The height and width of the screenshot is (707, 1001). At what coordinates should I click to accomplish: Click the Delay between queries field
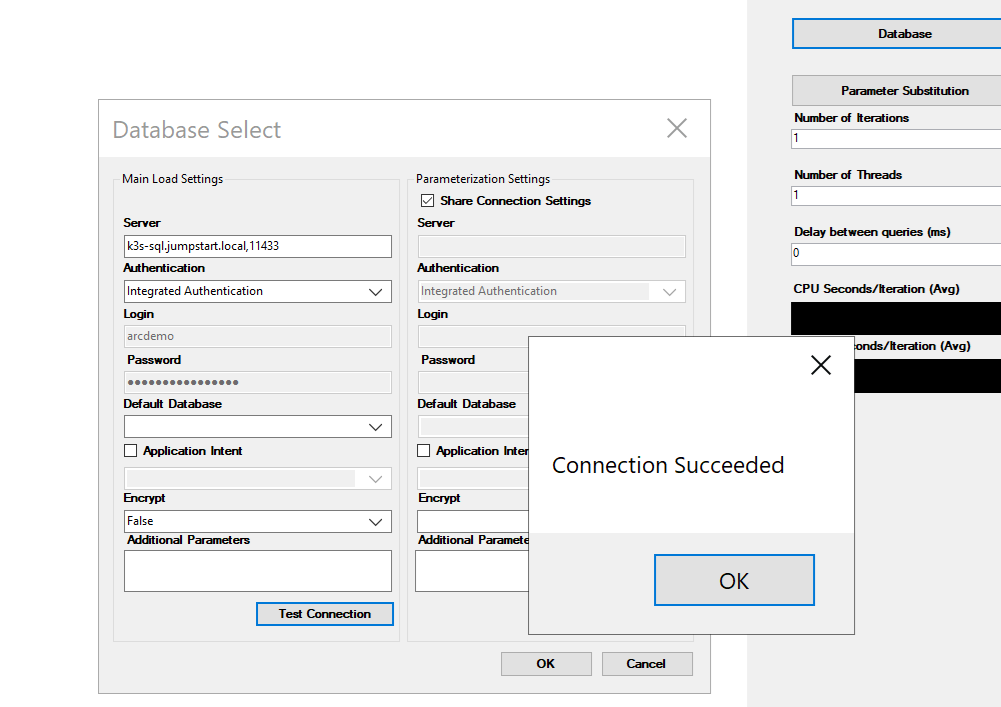click(x=896, y=254)
